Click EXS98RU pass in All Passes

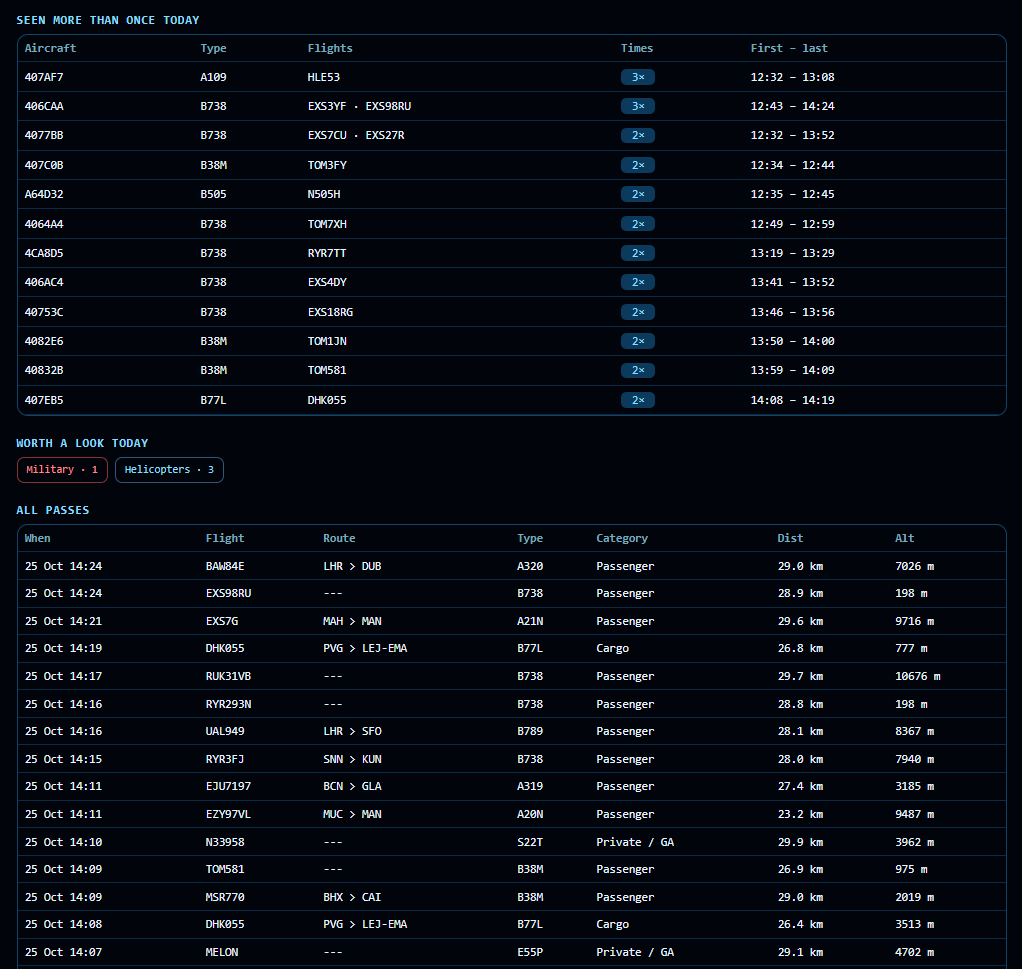point(512,594)
